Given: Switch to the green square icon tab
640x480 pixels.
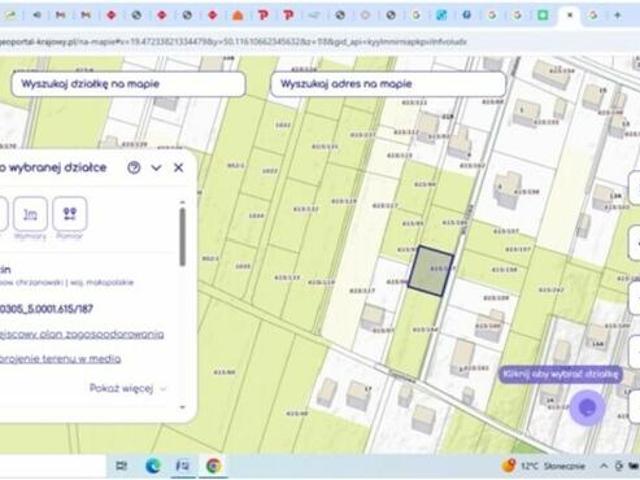Looking at the screenshot, I should (x=542, y=15).
